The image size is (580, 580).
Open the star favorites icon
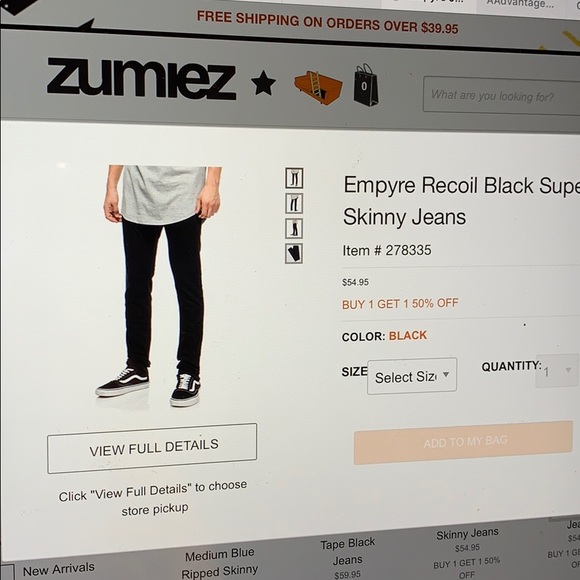pyautogui.click(x=263, y=82)
